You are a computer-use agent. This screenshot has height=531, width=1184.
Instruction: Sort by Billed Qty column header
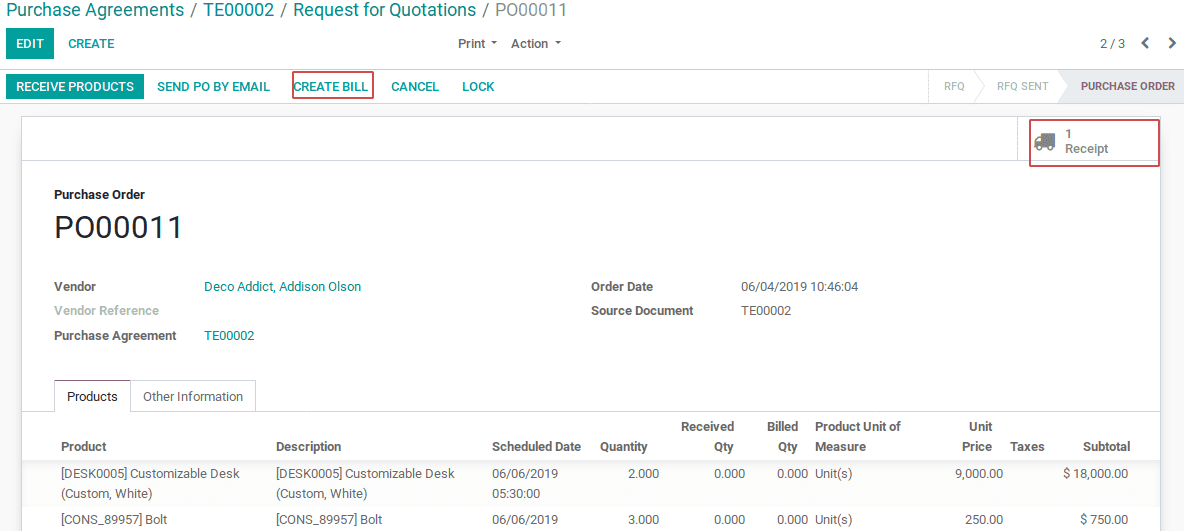[782, 437]
